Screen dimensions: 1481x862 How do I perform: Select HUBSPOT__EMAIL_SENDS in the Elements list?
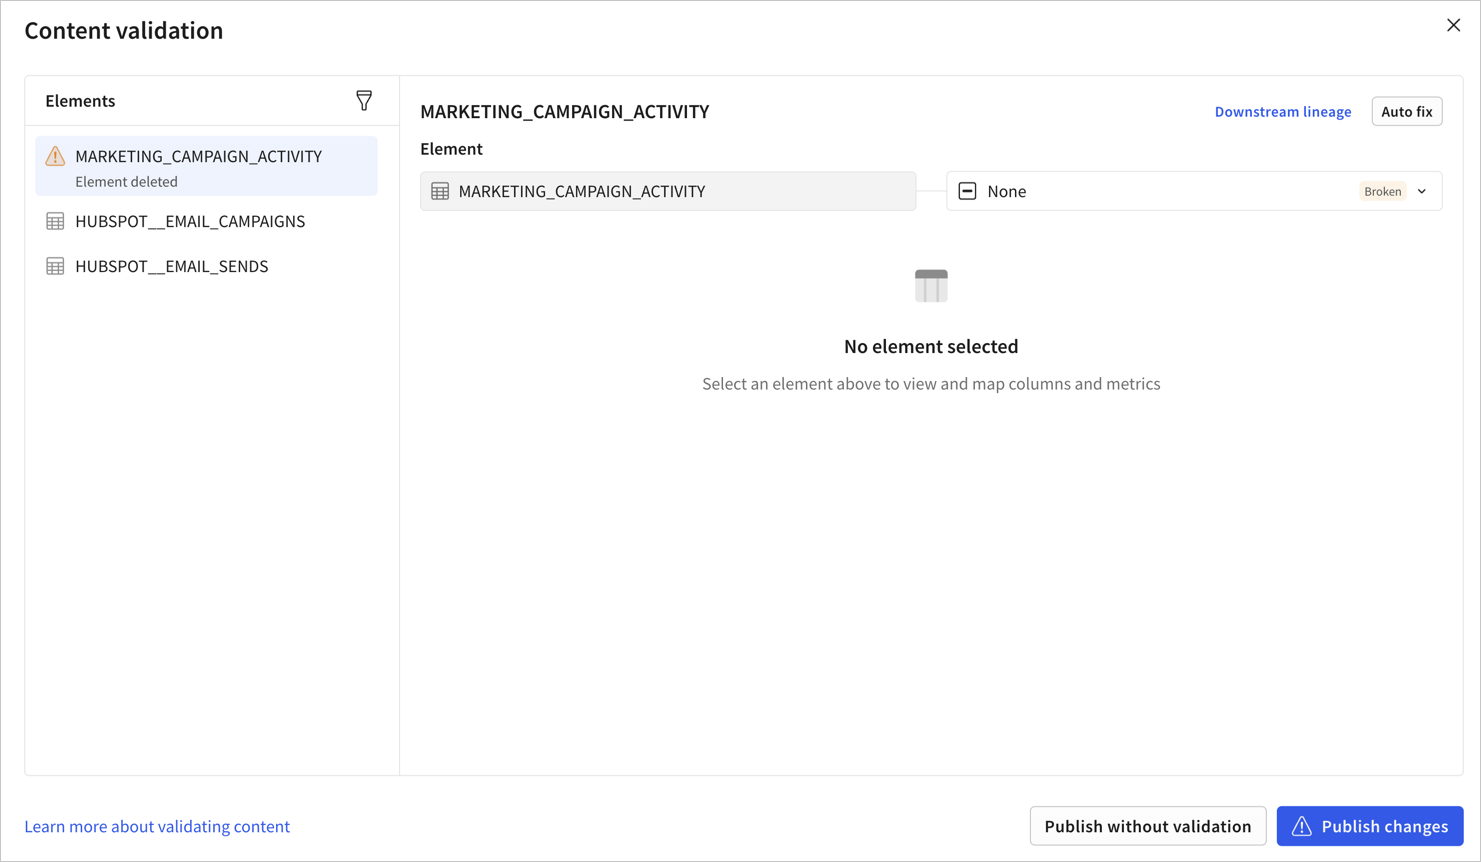(x=171, y=266)
